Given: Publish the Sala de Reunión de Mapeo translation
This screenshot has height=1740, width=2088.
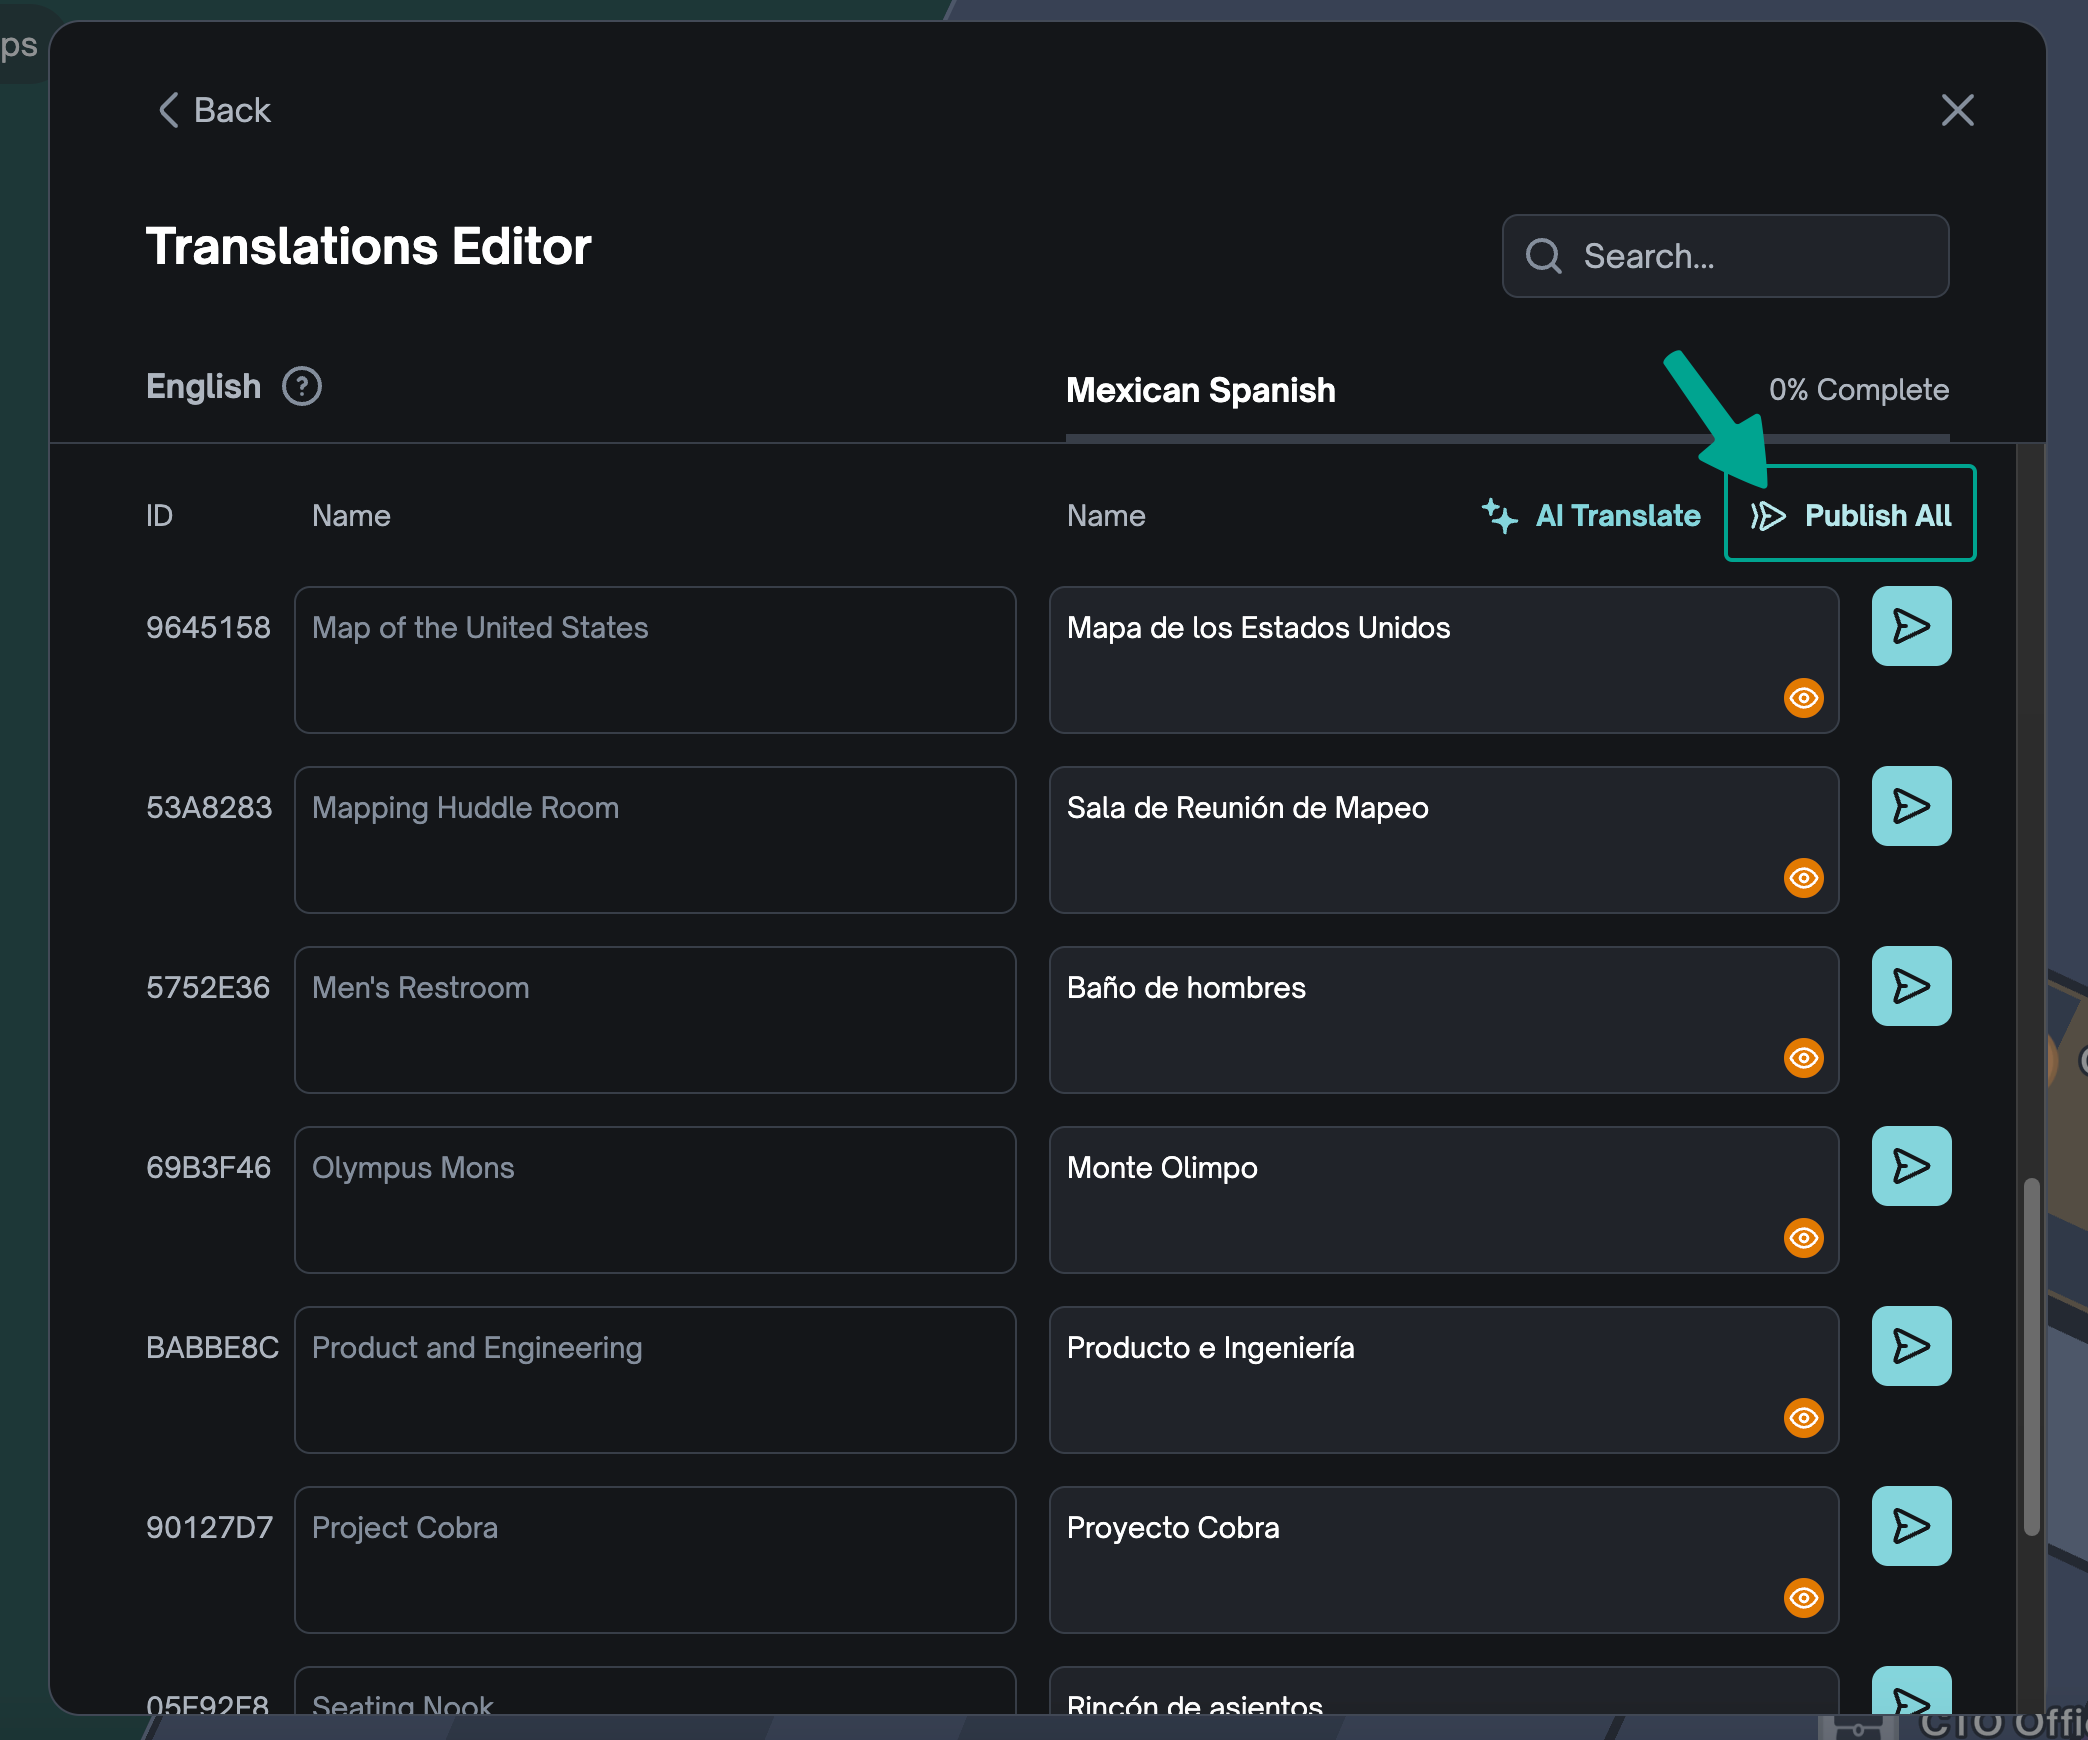Looking at the screenshot, I should tap(1911, 806).
